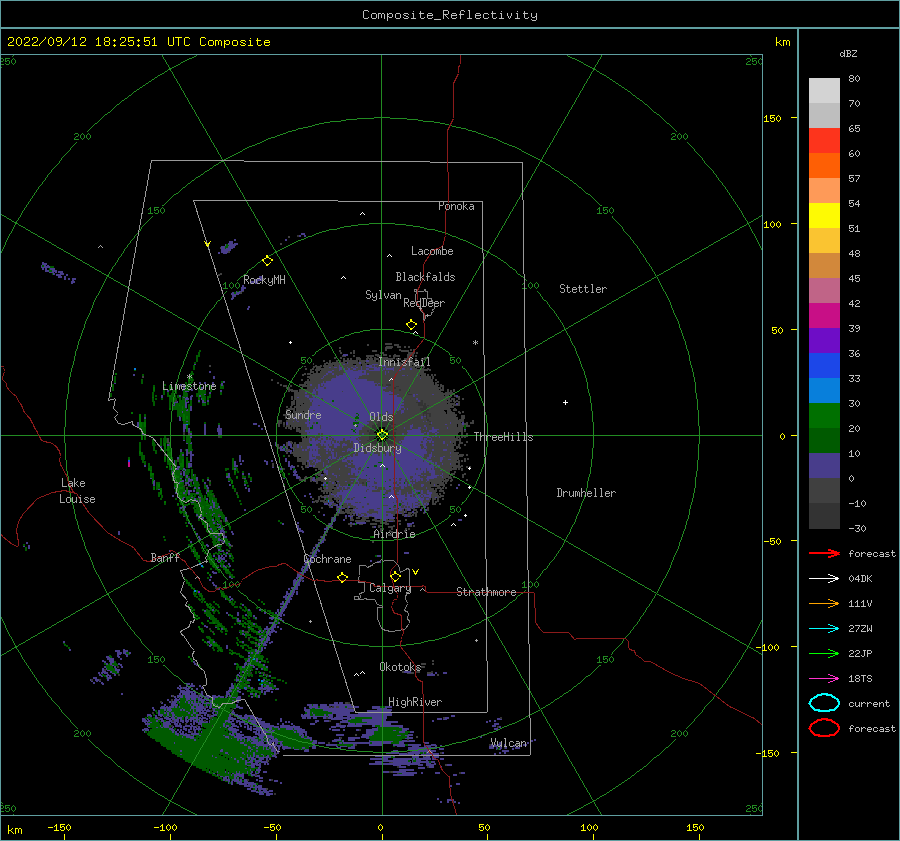
Task: Click the cyan 27ZW arrow in legend
Action: 824,629
